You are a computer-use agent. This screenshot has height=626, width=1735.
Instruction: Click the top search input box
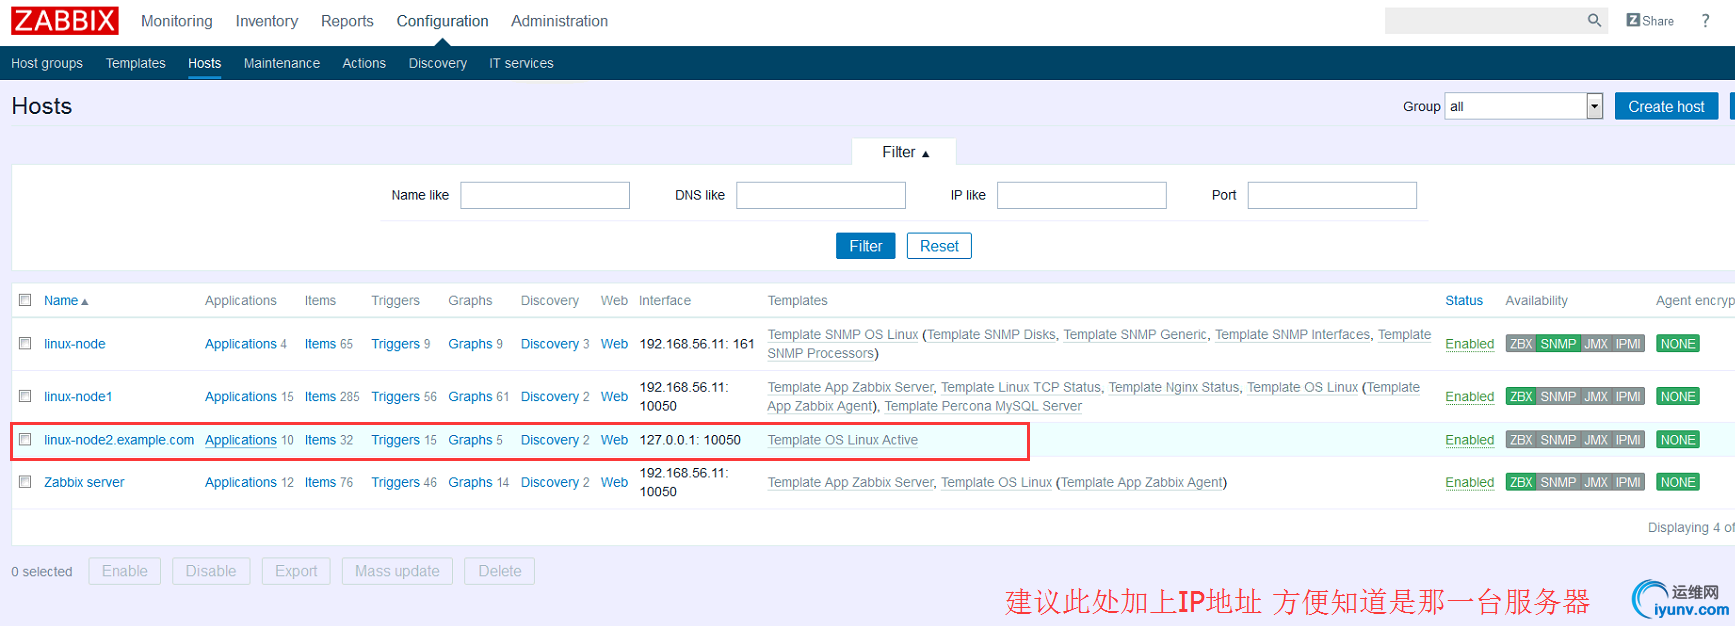tap(1484, 21)
